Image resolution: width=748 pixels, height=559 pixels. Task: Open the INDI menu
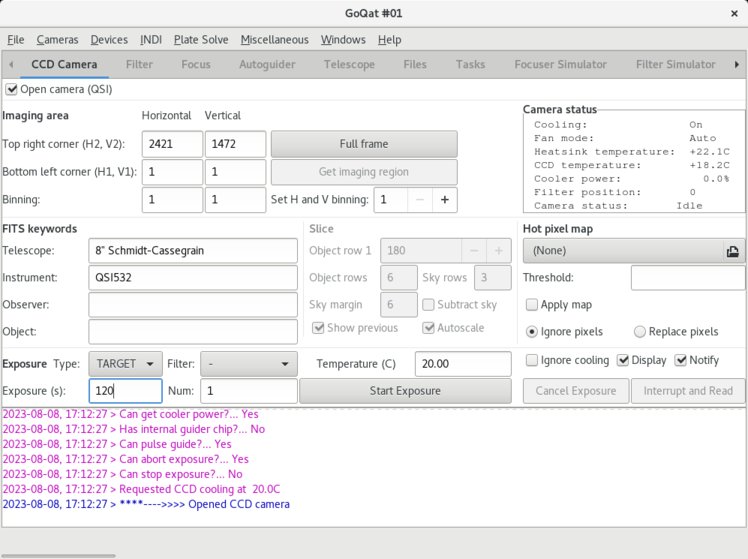(x=151, y=40)
